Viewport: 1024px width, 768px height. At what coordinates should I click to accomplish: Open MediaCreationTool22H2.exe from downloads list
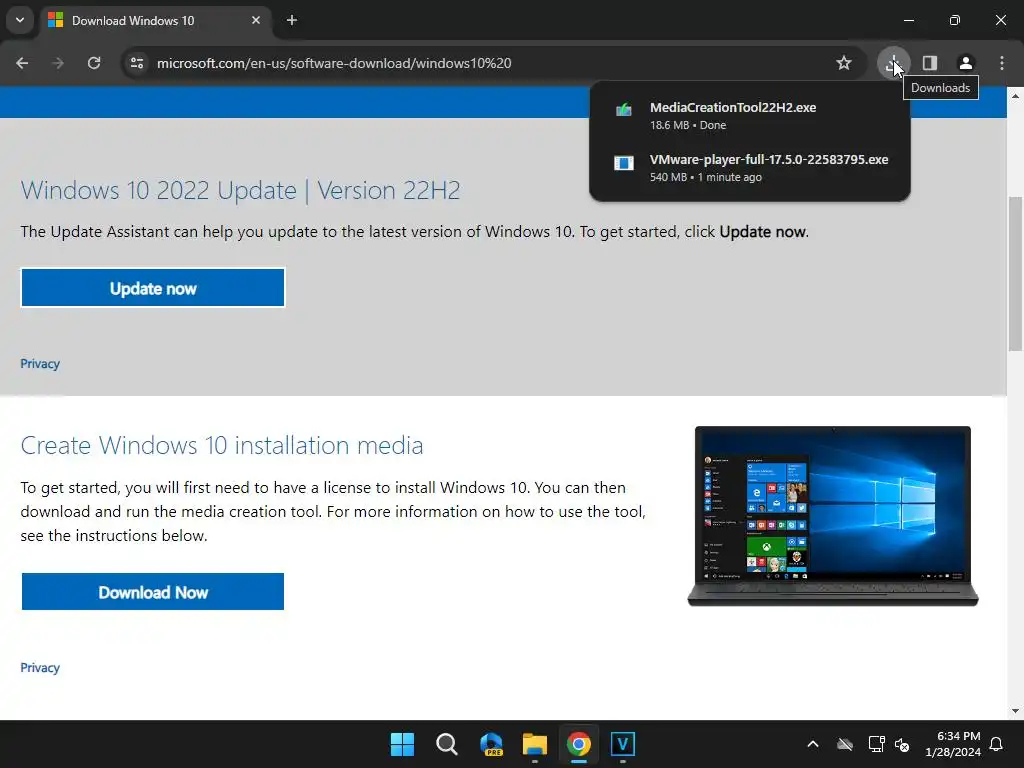(750, 116)
